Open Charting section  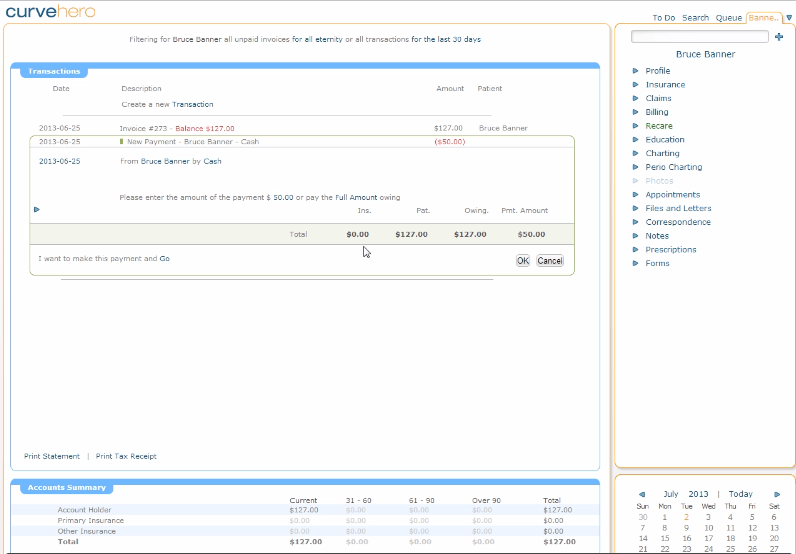pos(662,153)
